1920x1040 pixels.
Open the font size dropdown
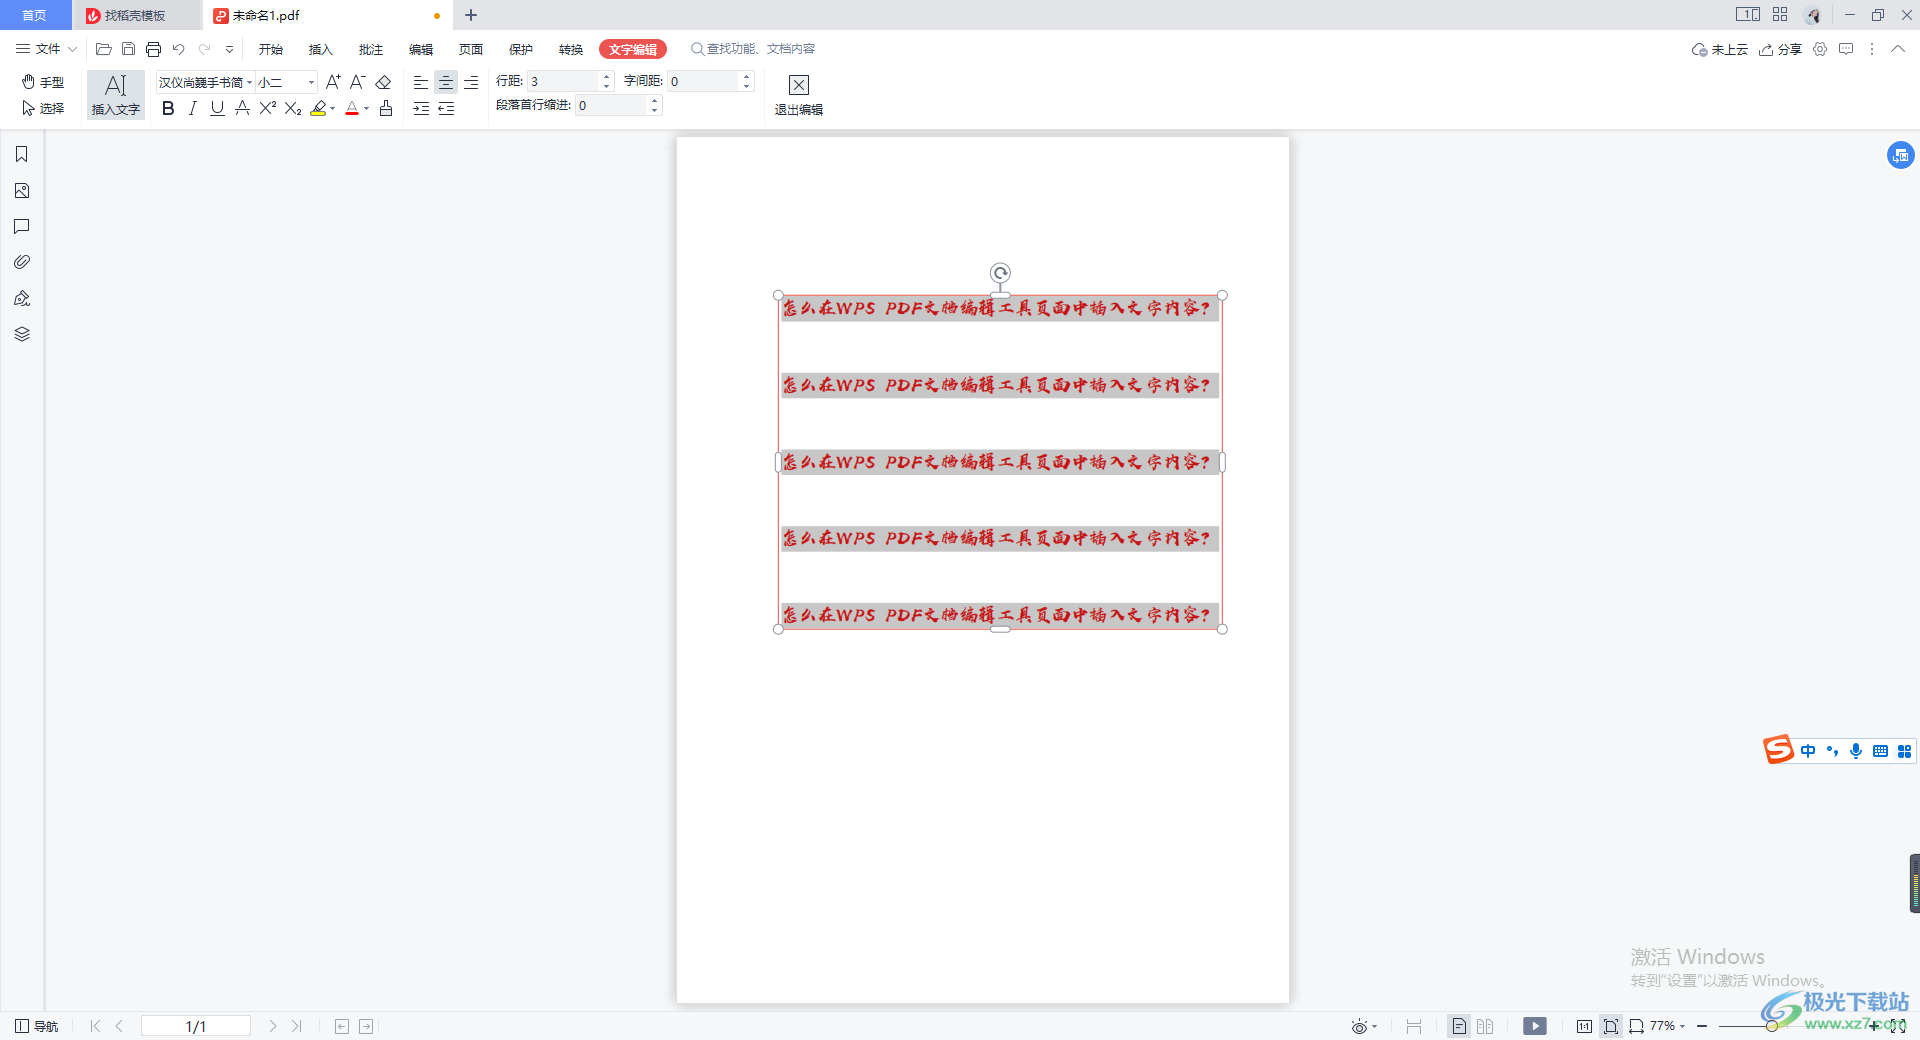(311, 82)
